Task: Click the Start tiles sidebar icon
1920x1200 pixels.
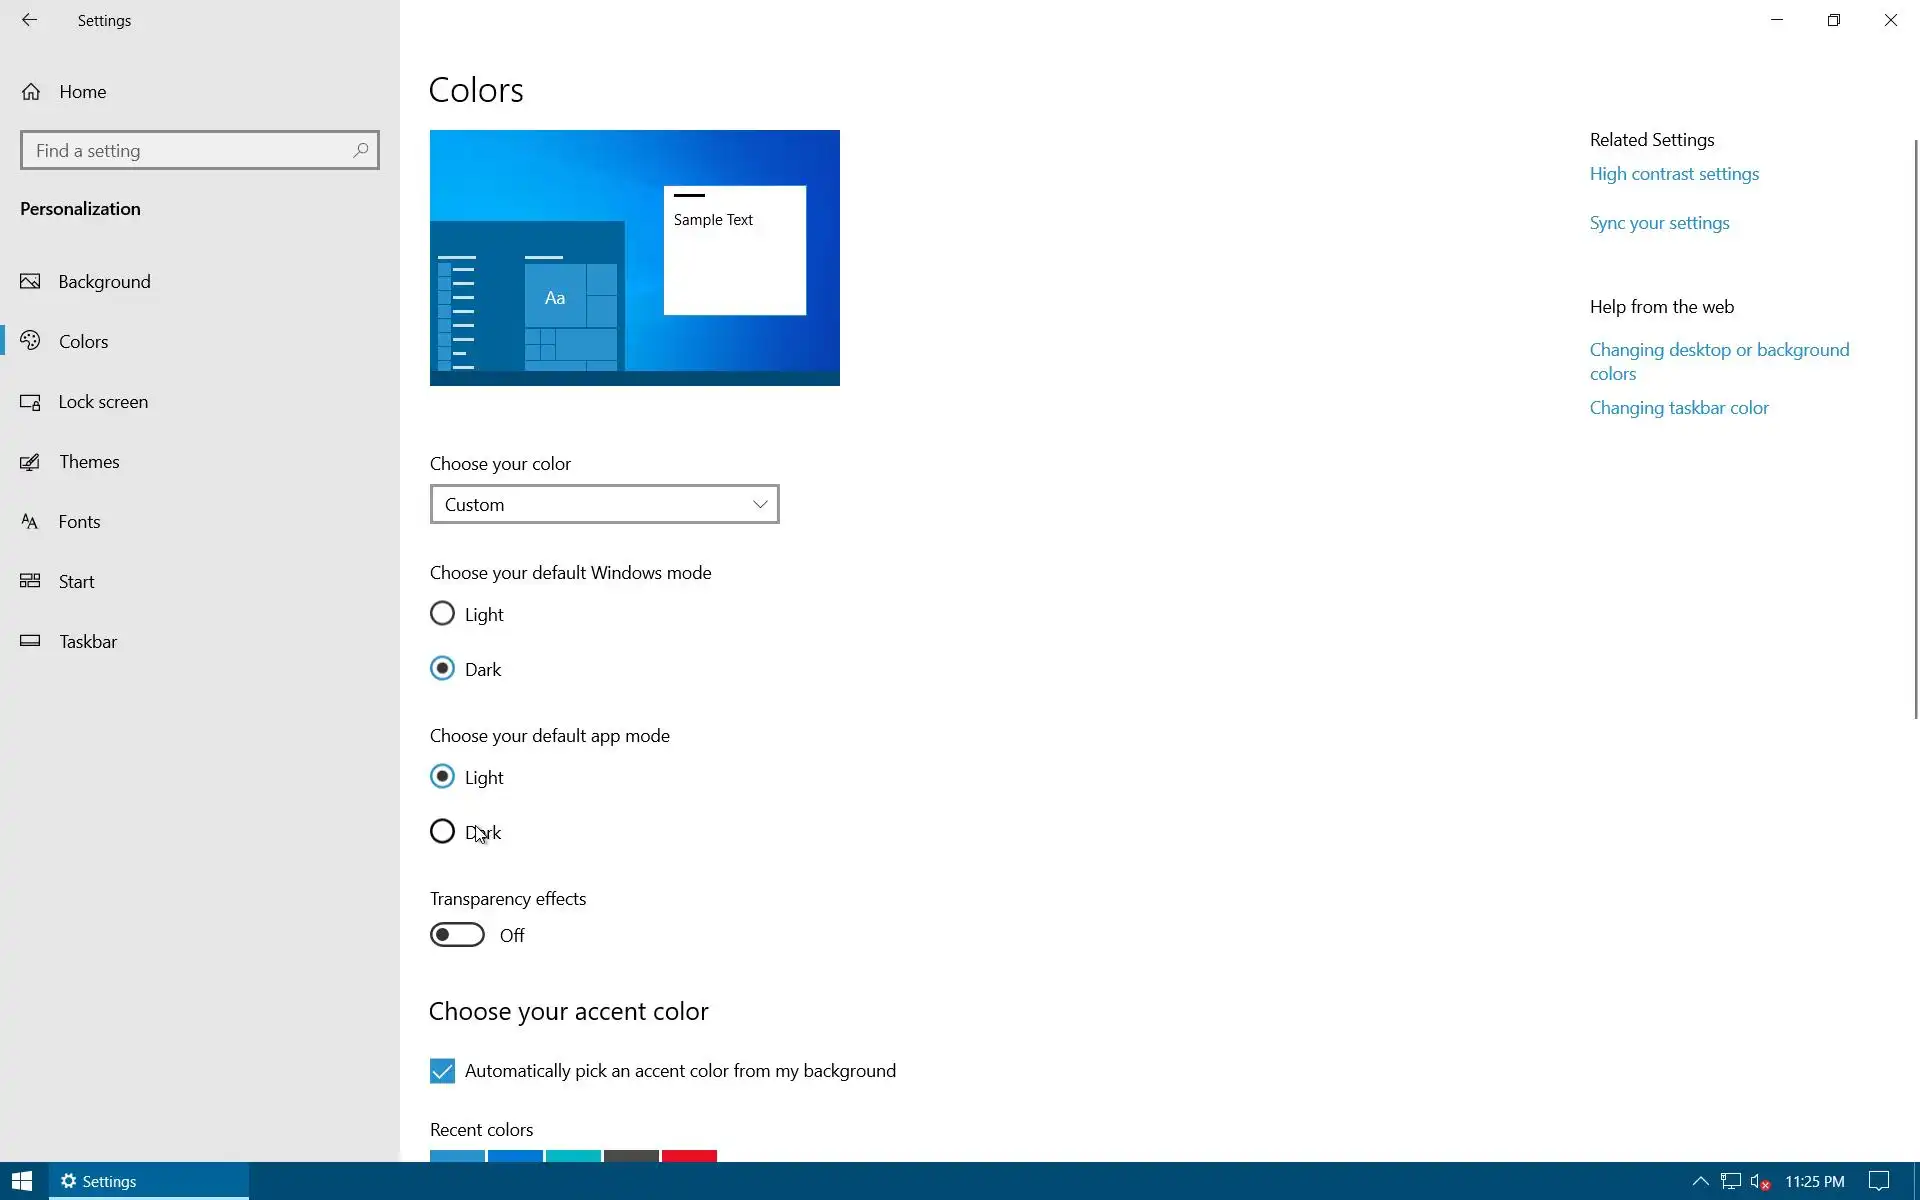Action: click(x=30, y=581)
